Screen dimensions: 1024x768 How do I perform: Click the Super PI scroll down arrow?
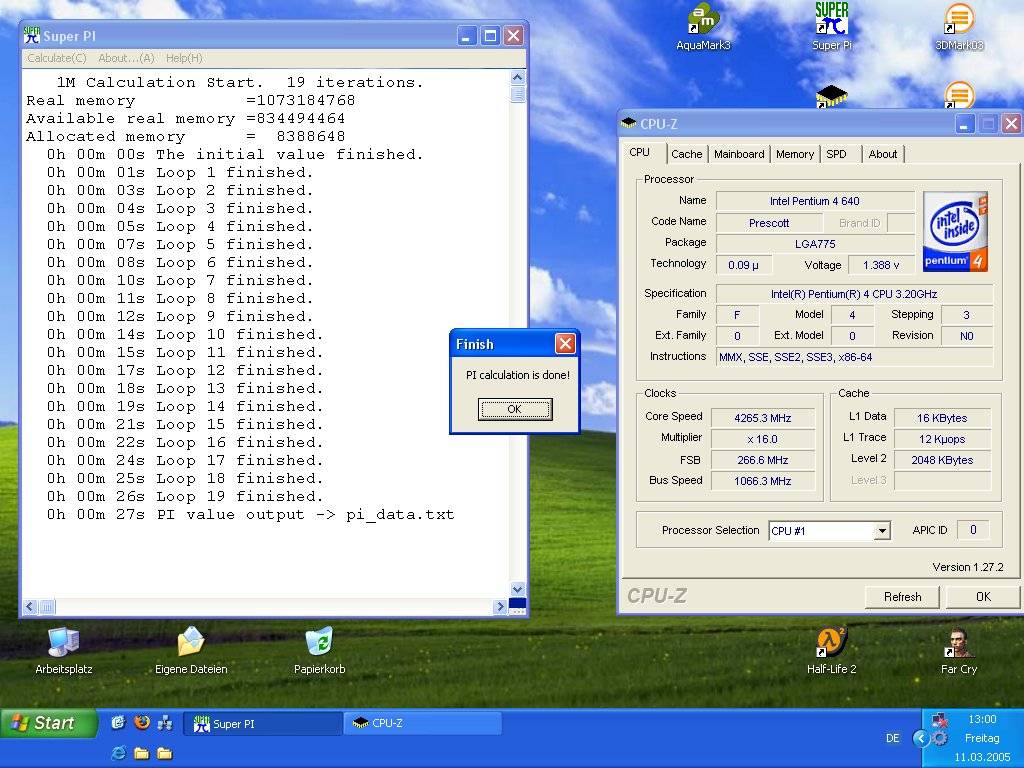(517, 589)
